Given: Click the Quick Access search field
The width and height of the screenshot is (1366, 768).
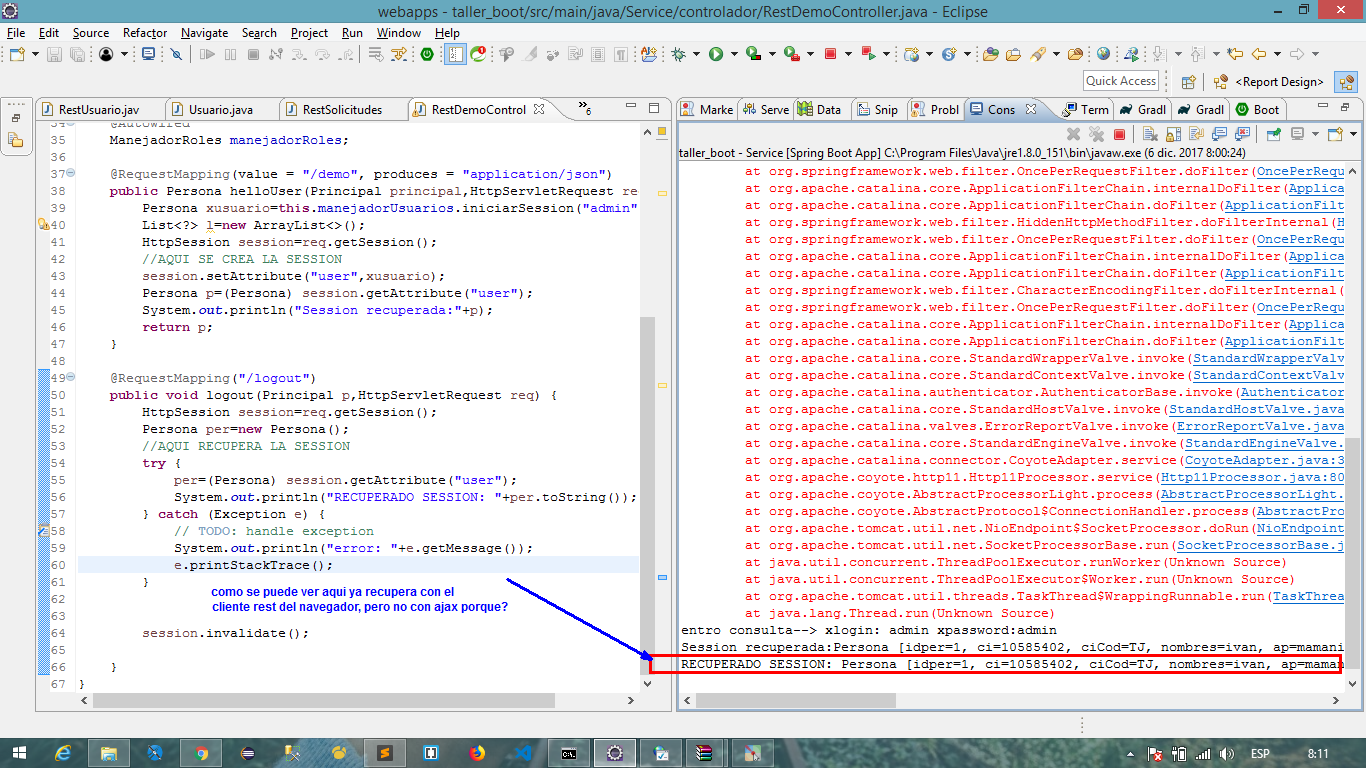Looking at the screenshot, I should click(1121, 81).
